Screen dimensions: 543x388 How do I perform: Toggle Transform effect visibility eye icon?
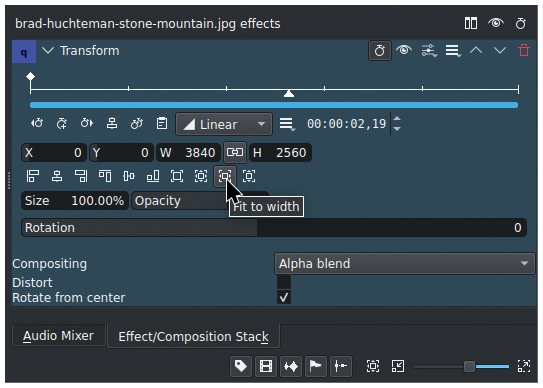[x=404, y=51]
